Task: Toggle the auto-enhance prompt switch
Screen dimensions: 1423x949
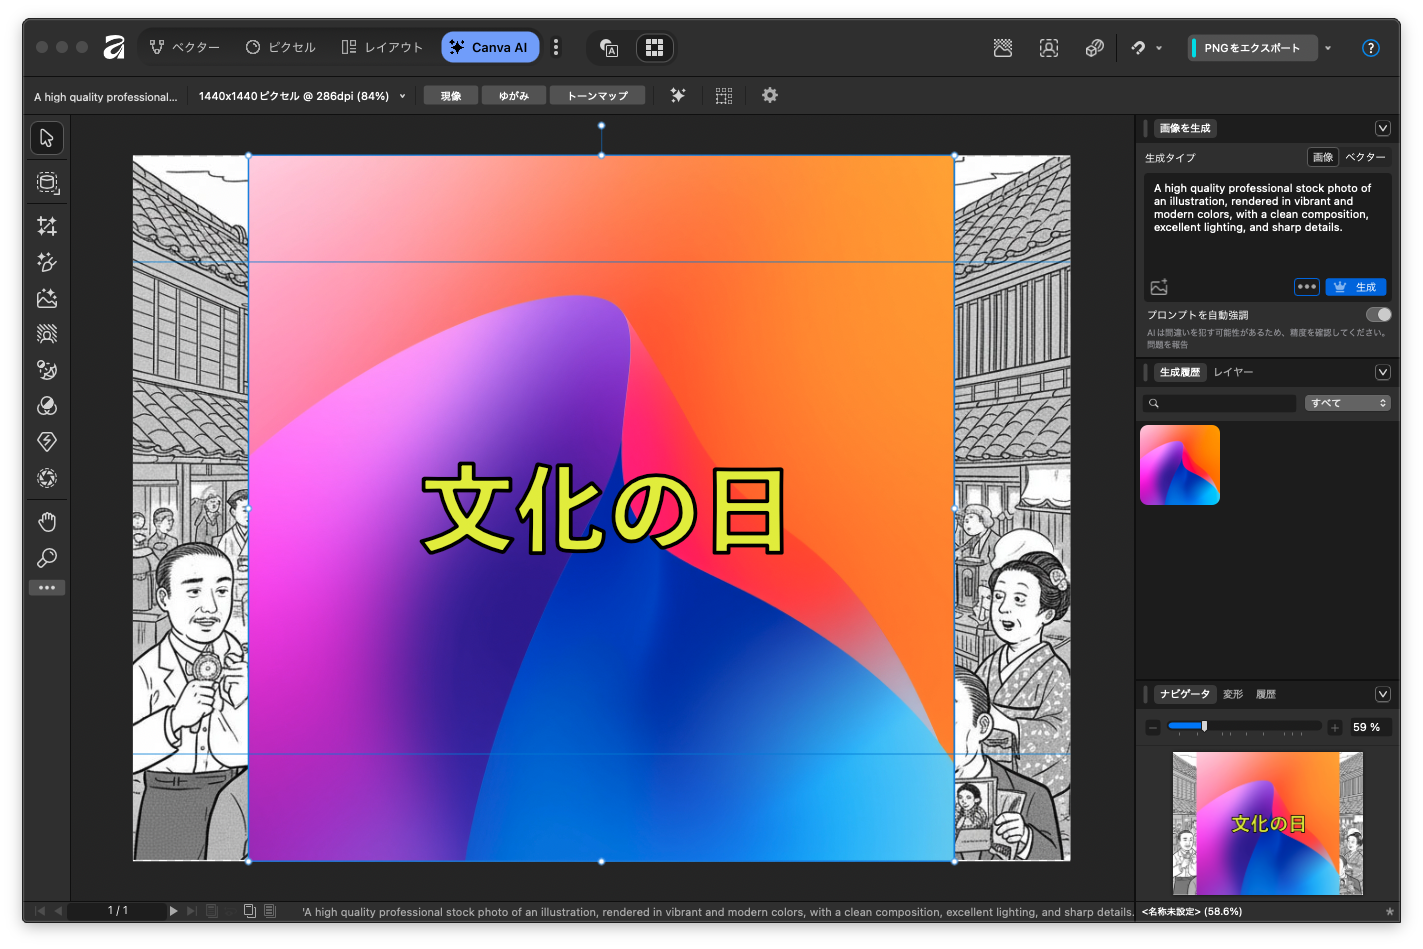Action: (x=1378, y=315)
